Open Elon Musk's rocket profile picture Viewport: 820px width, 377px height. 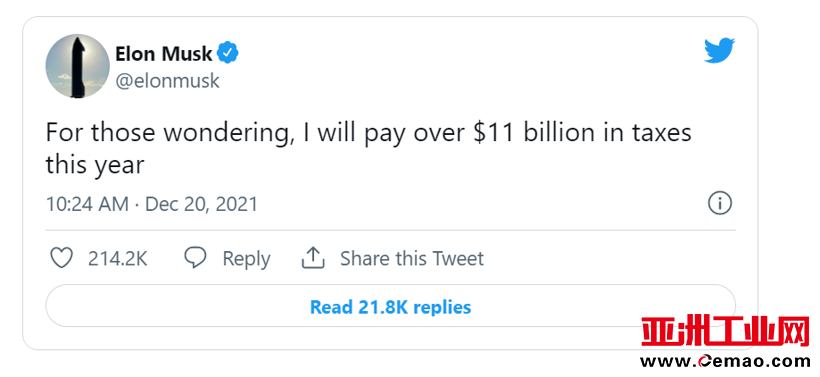[77, 66]
